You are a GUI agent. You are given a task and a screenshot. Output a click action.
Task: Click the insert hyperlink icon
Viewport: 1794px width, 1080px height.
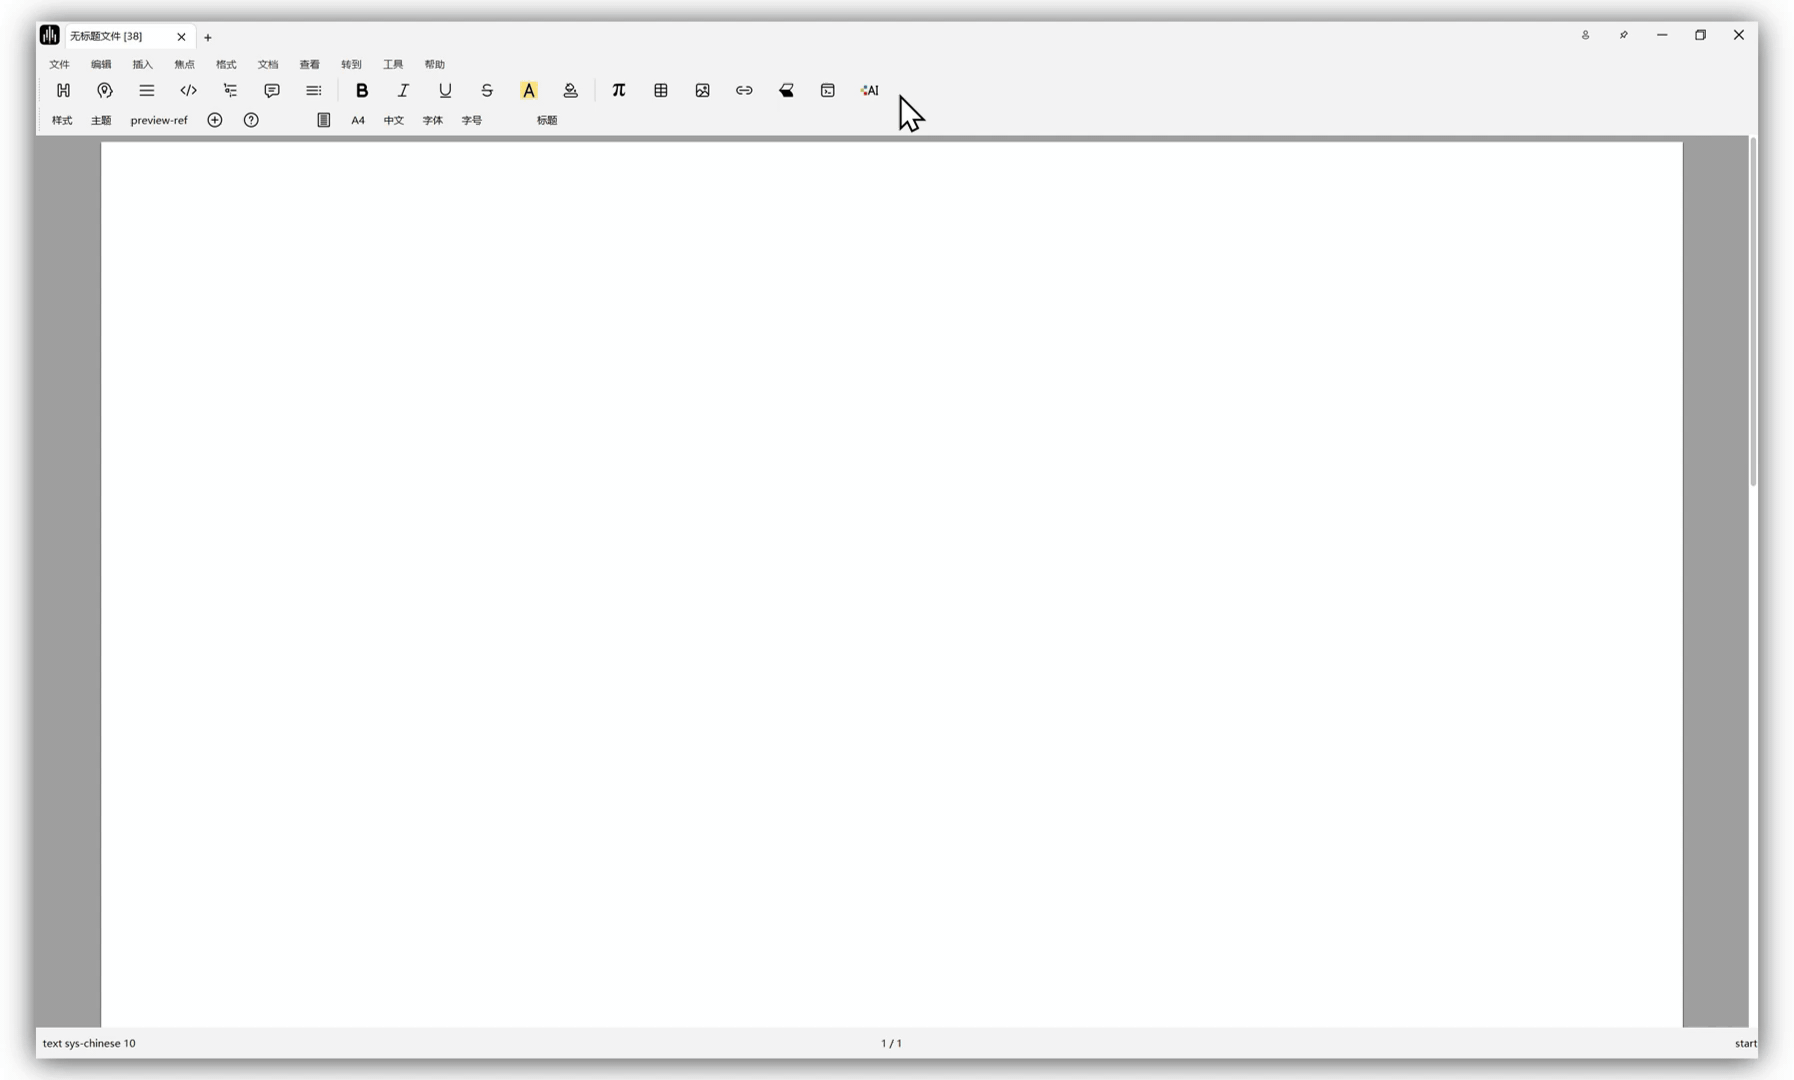click(x=744, y=90)
